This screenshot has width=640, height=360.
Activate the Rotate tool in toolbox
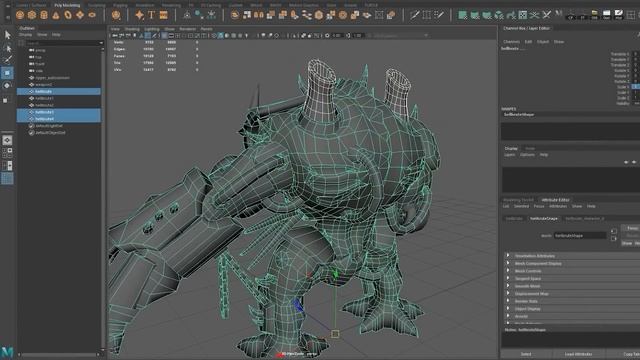click(7, 86)
